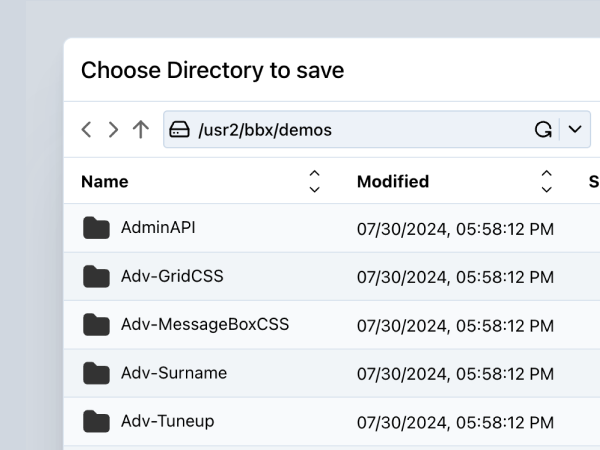Select the AdminAPI folder name
Image resolution: width=600 pixels, height=450 pixels.
point(158,228)
